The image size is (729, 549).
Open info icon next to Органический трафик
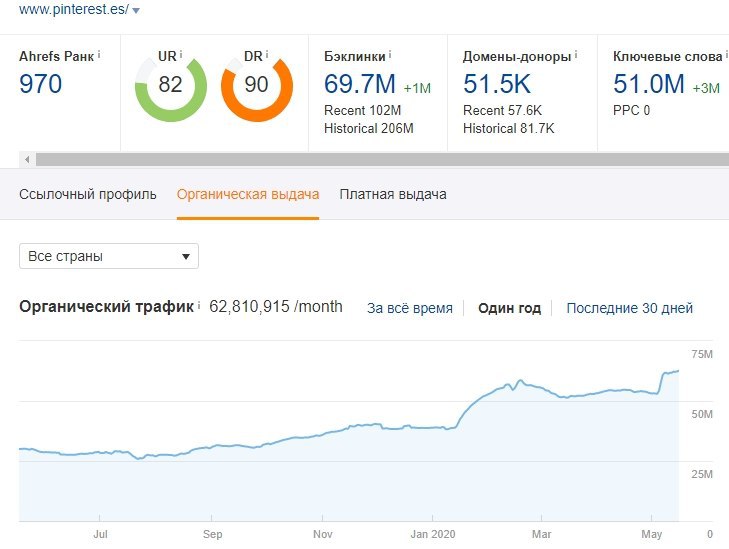tap(199, 305)
